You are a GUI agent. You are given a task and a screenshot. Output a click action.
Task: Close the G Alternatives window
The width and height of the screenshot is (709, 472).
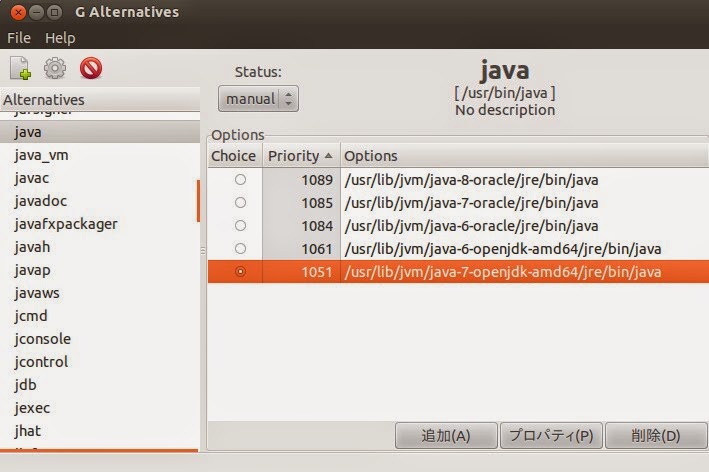tap(18, 12)
